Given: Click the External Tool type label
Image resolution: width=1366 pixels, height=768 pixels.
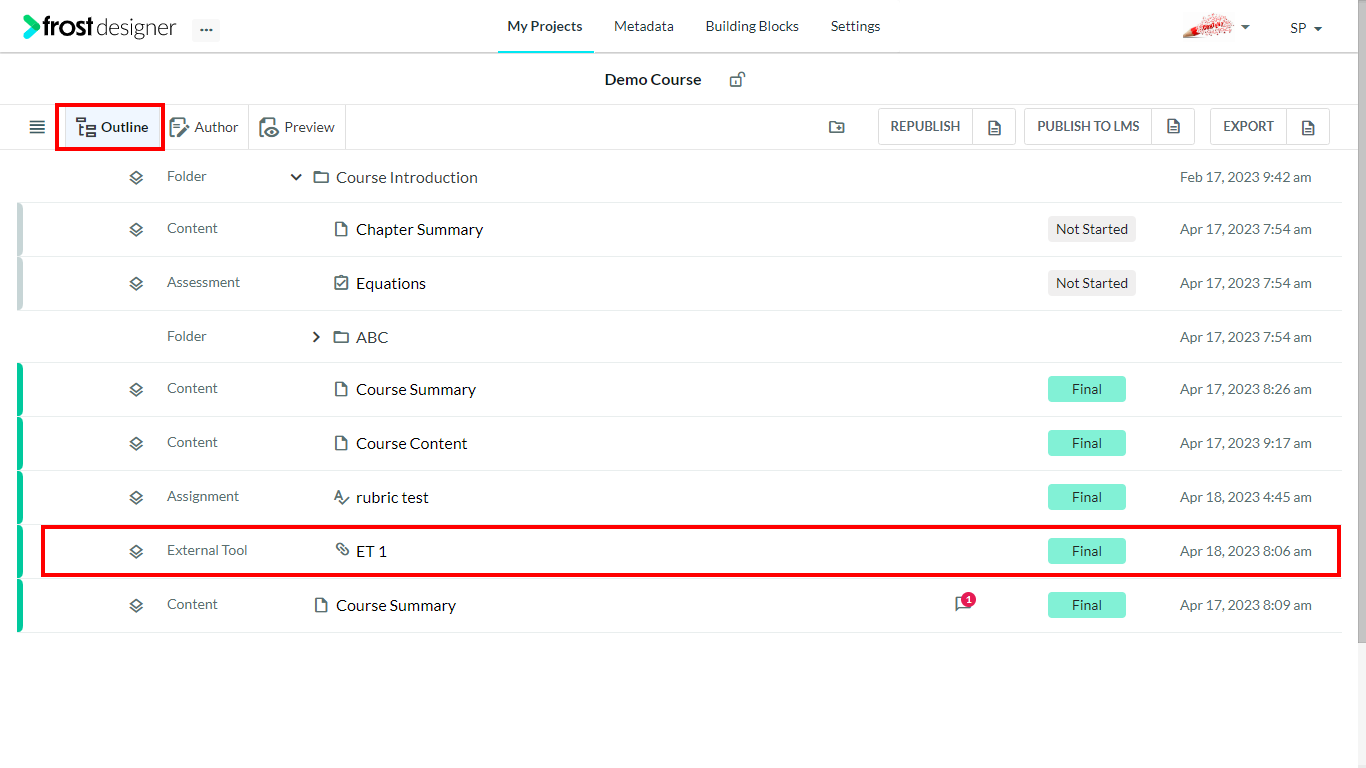Looking at the screenshot, I should point(207,550).
